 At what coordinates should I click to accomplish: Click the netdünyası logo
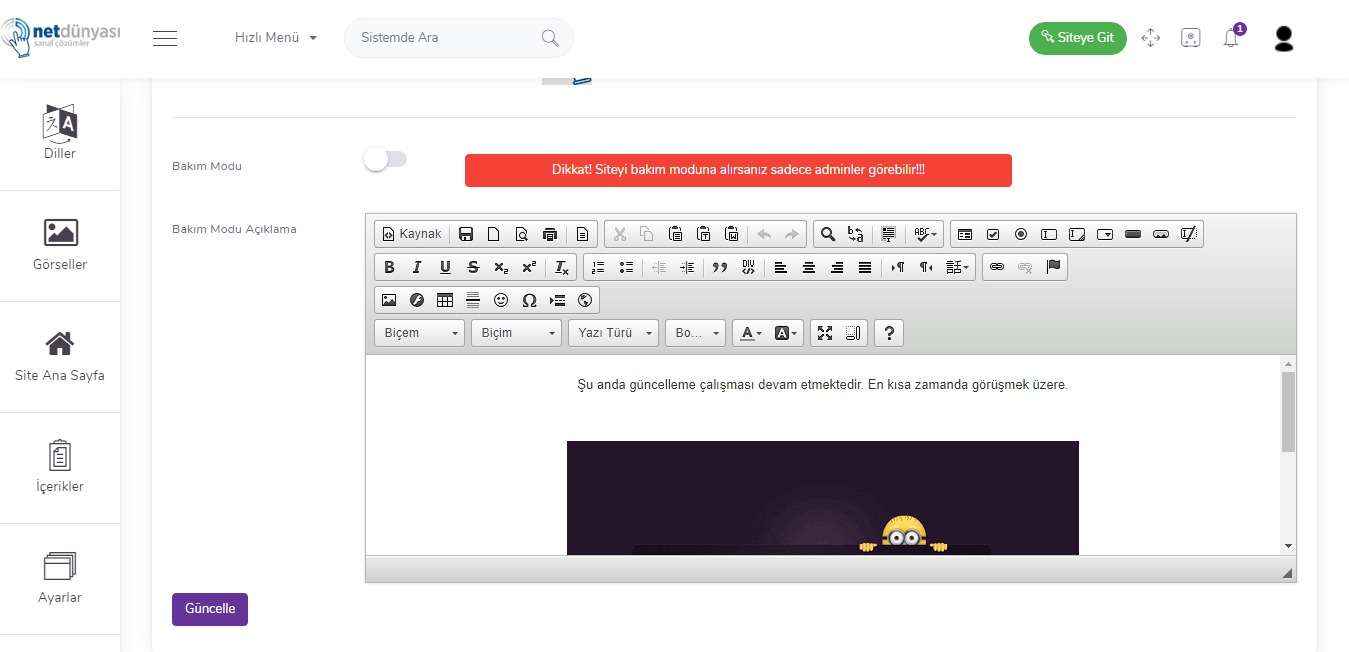(61, 38)
